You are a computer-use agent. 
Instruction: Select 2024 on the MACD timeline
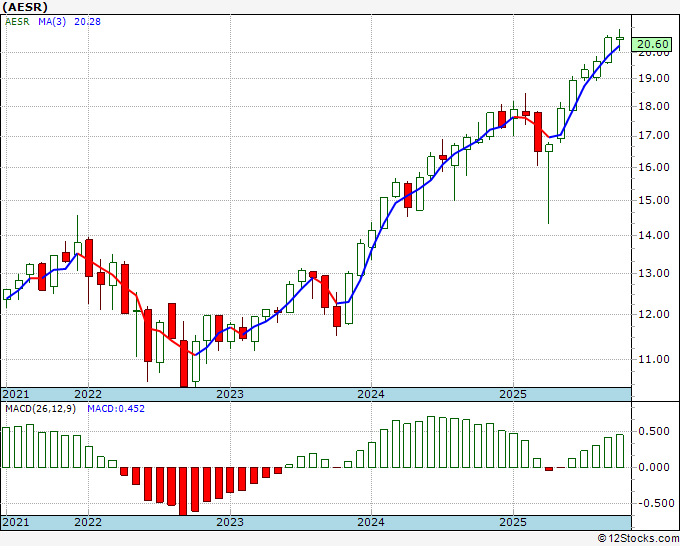click(x=371, y=522)
